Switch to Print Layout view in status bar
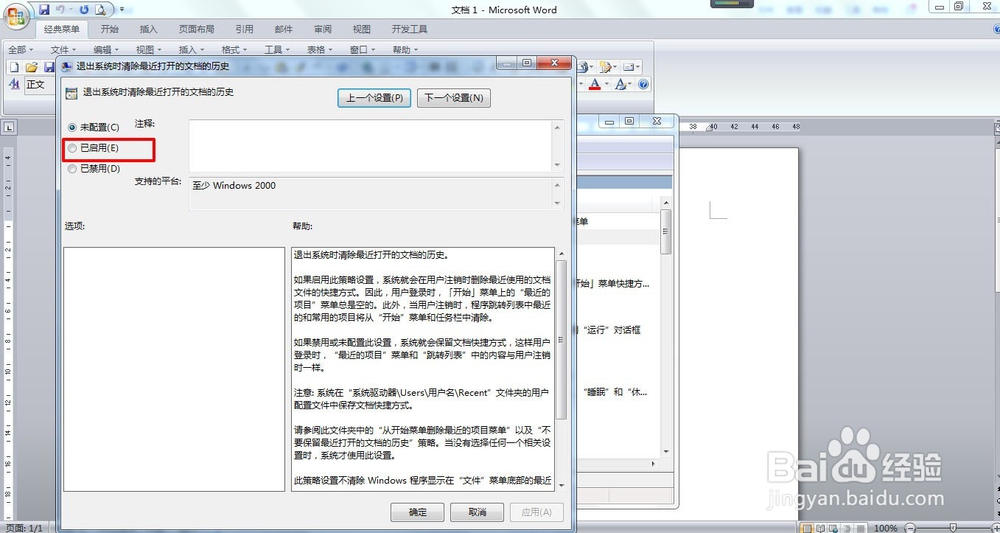Image resolution: width=1000 pixels, height=533 pixels. 807,528
